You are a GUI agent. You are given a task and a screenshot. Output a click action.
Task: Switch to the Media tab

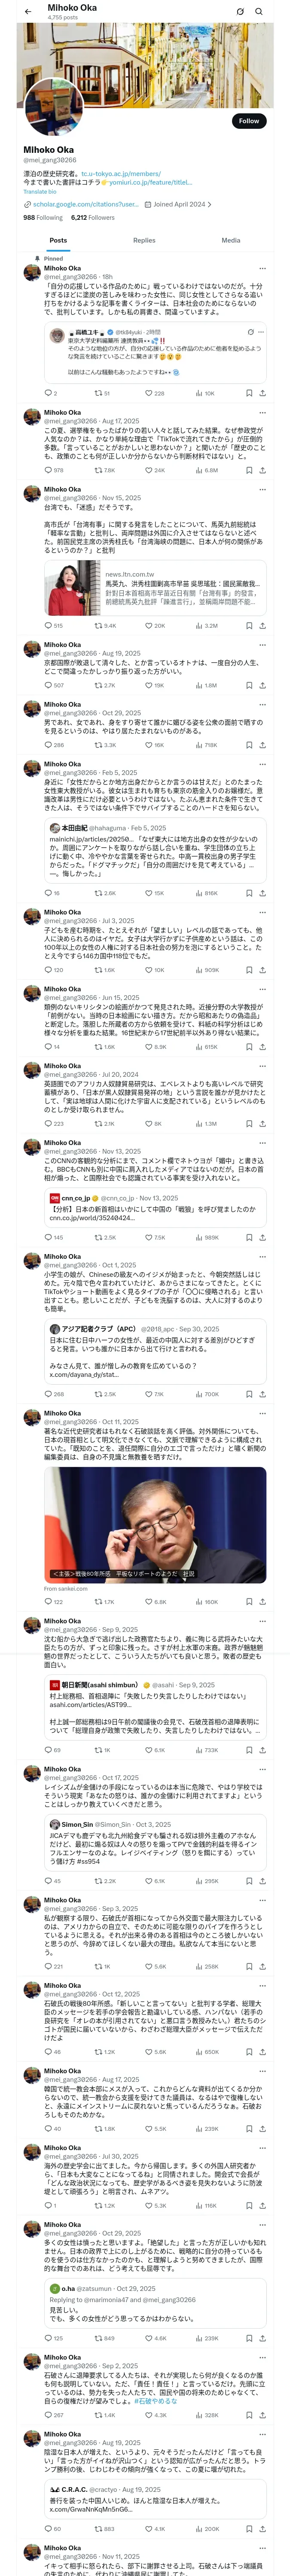(x=230, y=240)
